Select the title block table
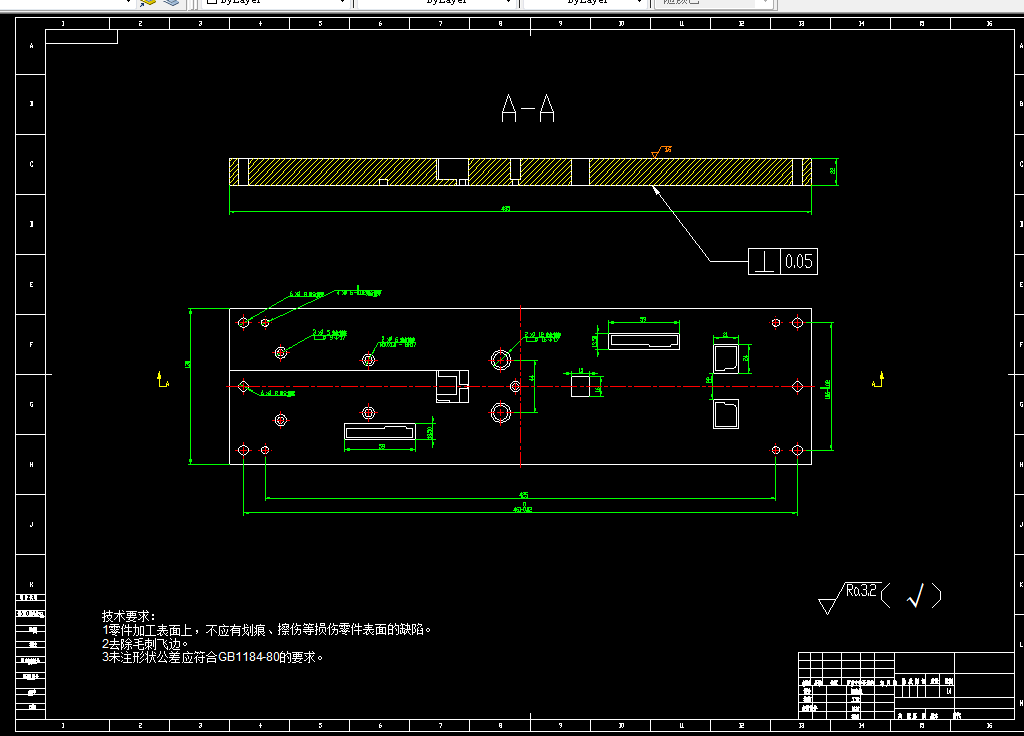This screenshot has width=1024, height=736. click(x=906, y=686)
